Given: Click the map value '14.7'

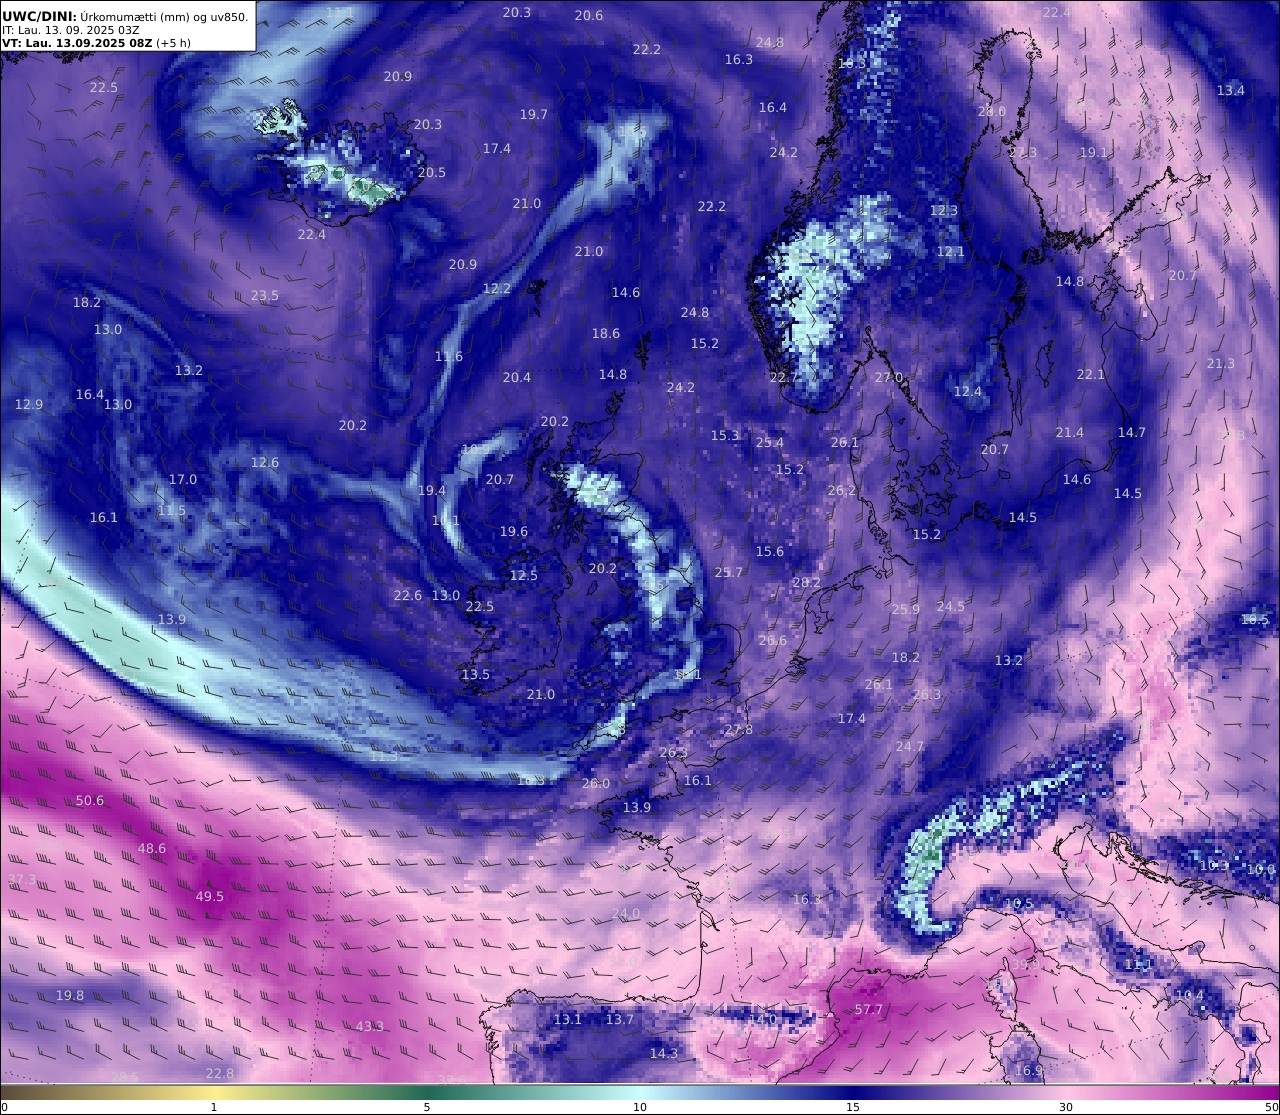Looking at the screenshot, I should point(1132,433).
